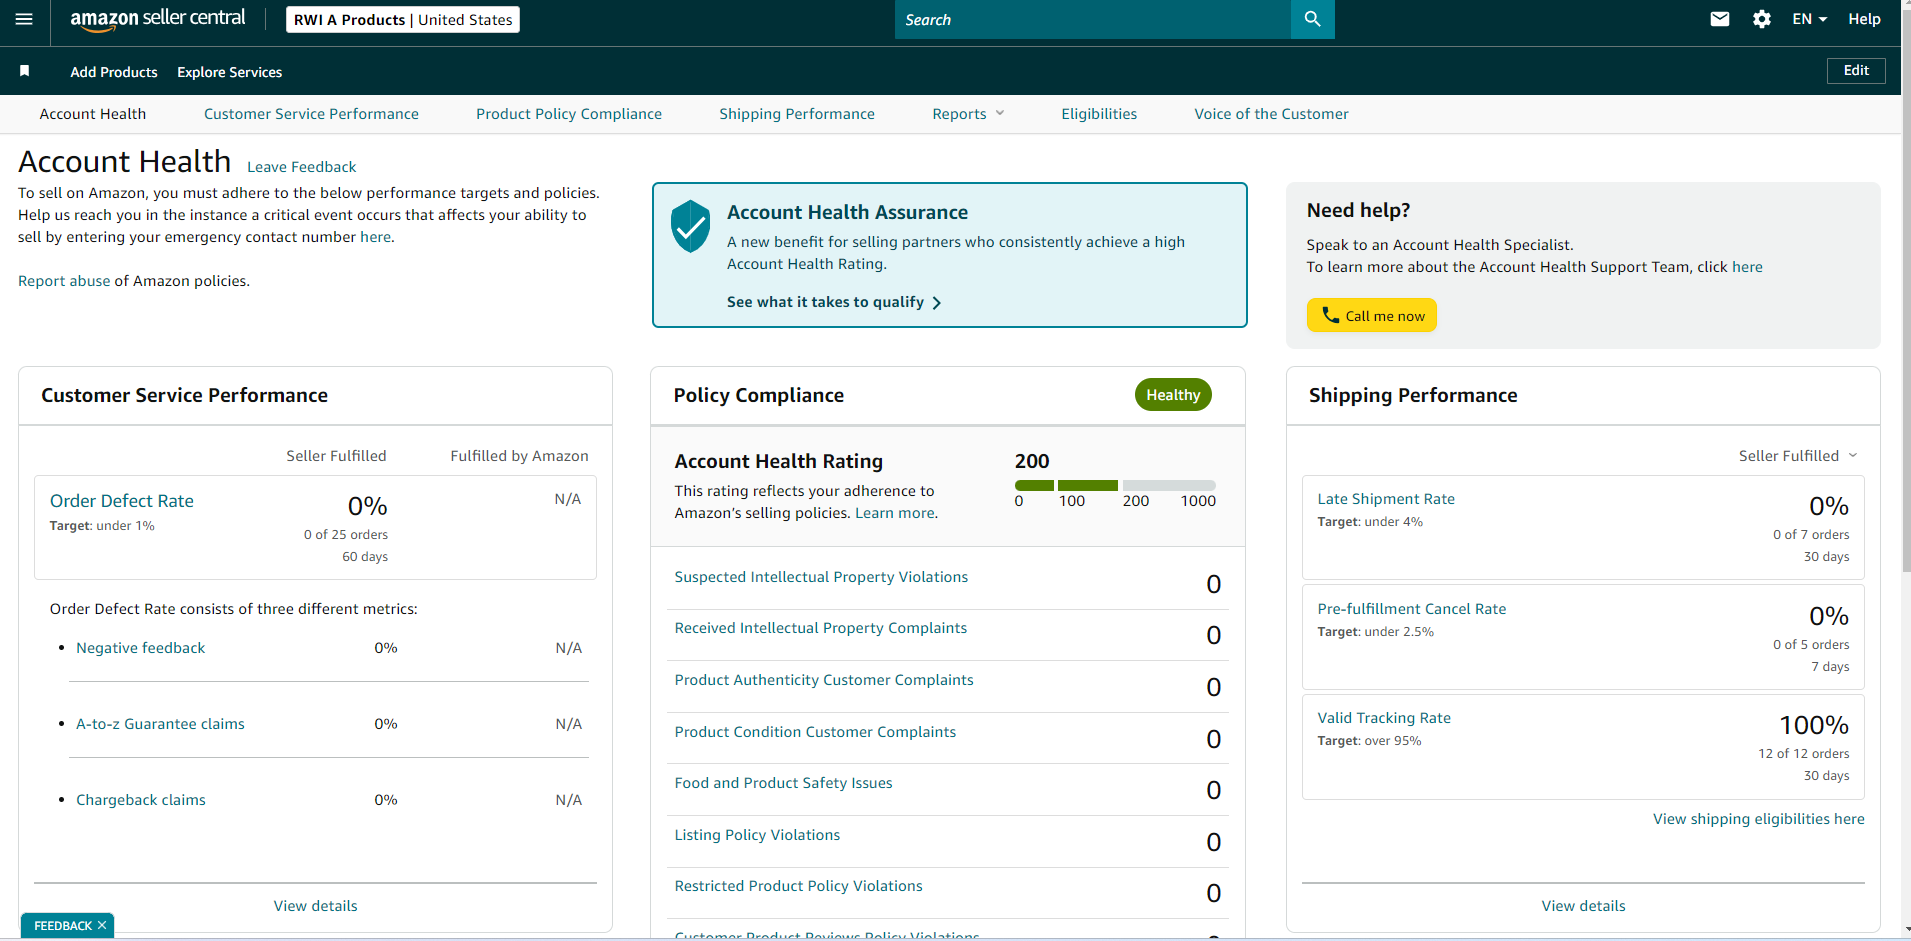Click into the Search input field
Viewport: 1911px width, 941px height.
(x=1092, y=19)
